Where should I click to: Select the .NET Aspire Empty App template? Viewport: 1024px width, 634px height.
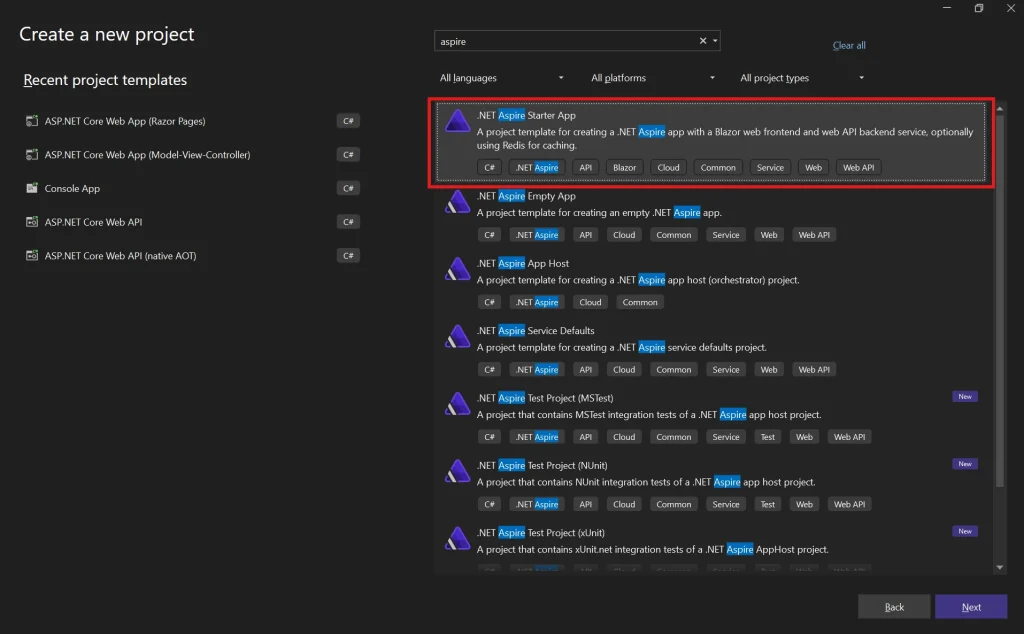pos(711,215)
